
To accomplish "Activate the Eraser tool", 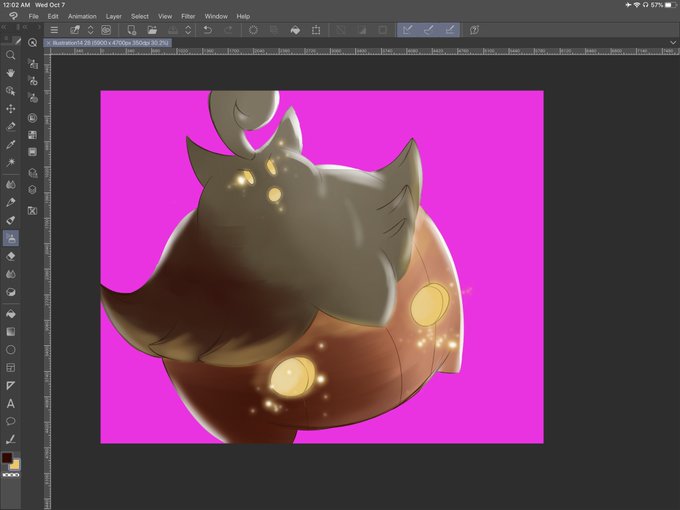I will pyautogui.click(x=11, y=256).
